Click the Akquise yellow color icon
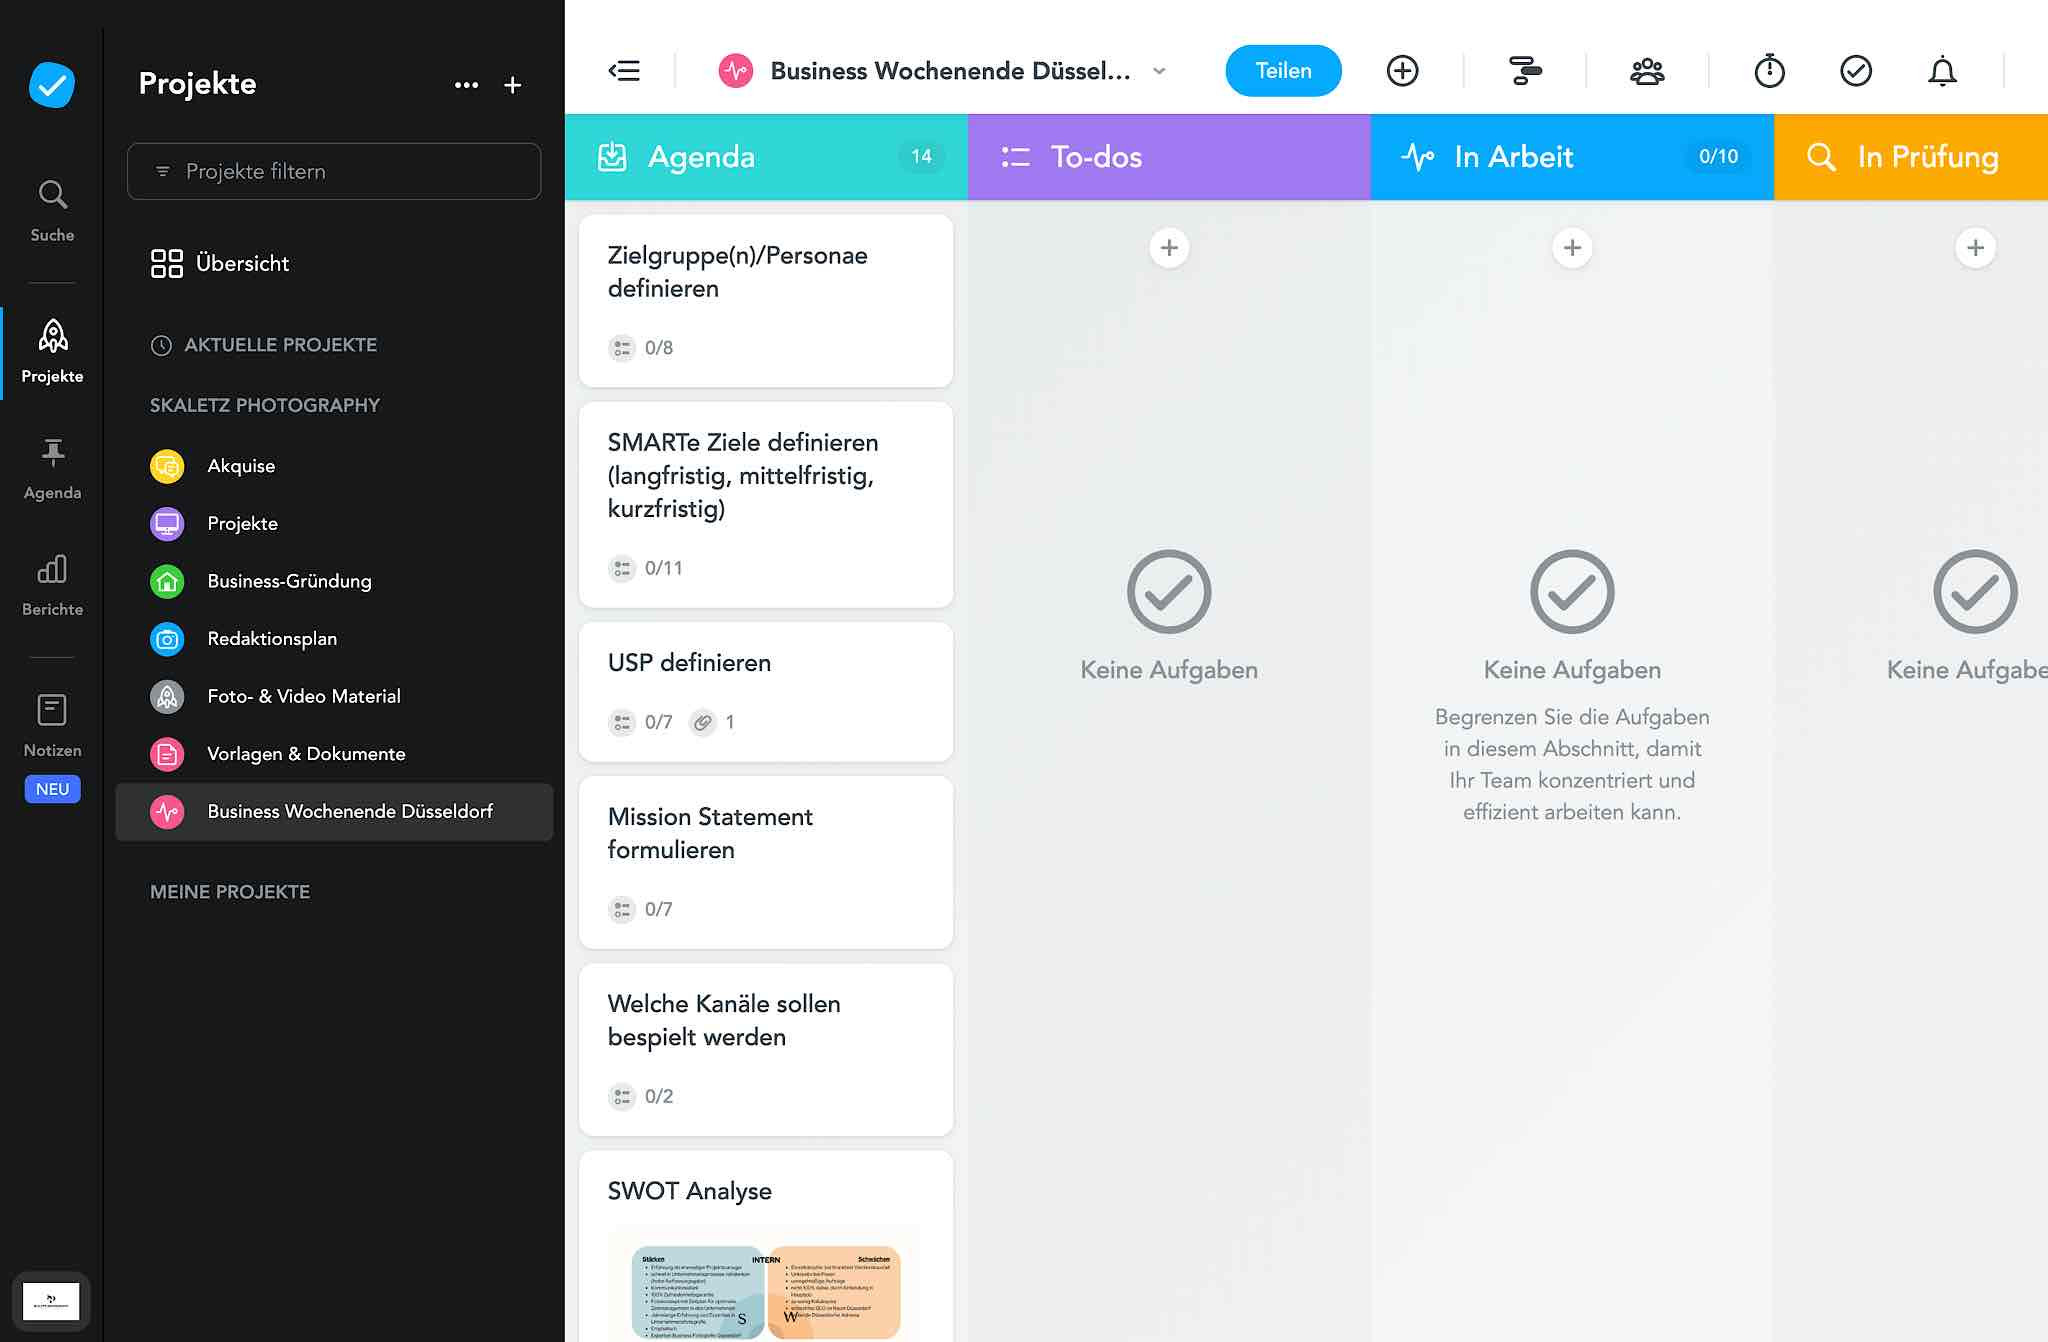This screenshot has width=2048, height=1342. 167,466
